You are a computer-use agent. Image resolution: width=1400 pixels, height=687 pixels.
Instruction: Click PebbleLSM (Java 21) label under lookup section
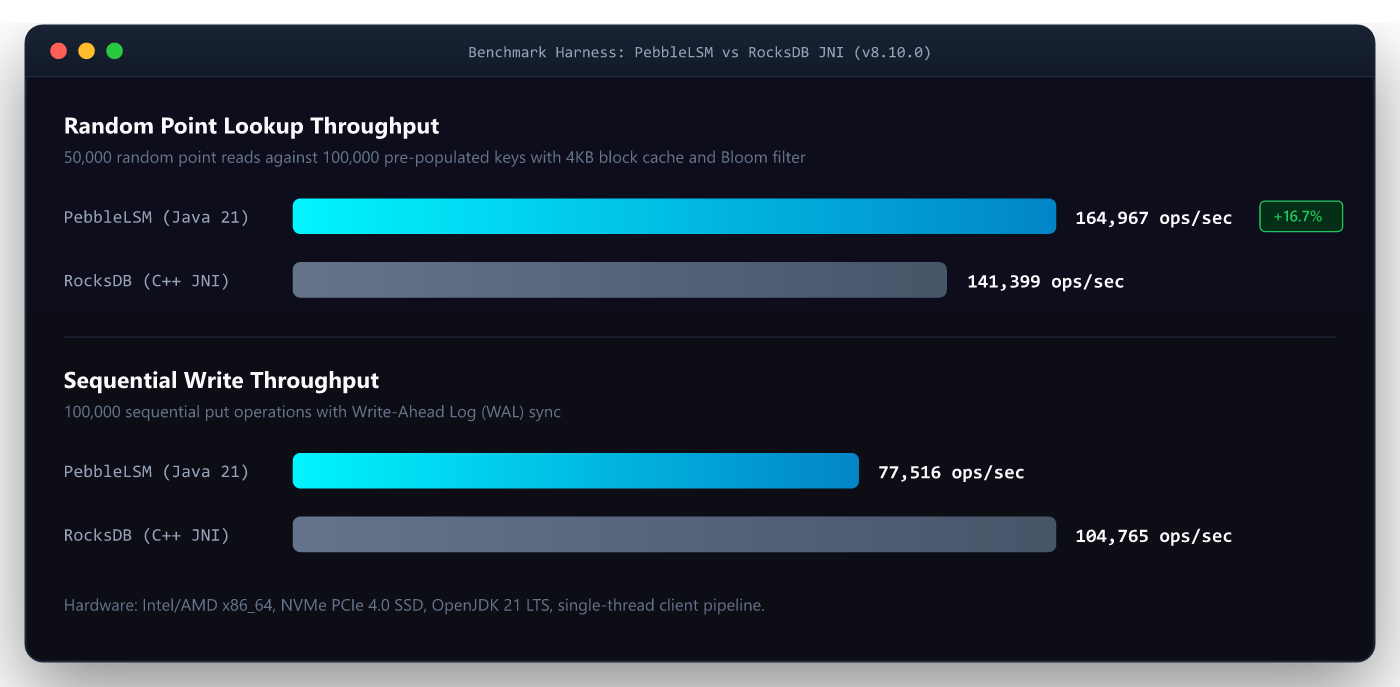(x=156, y=217)
